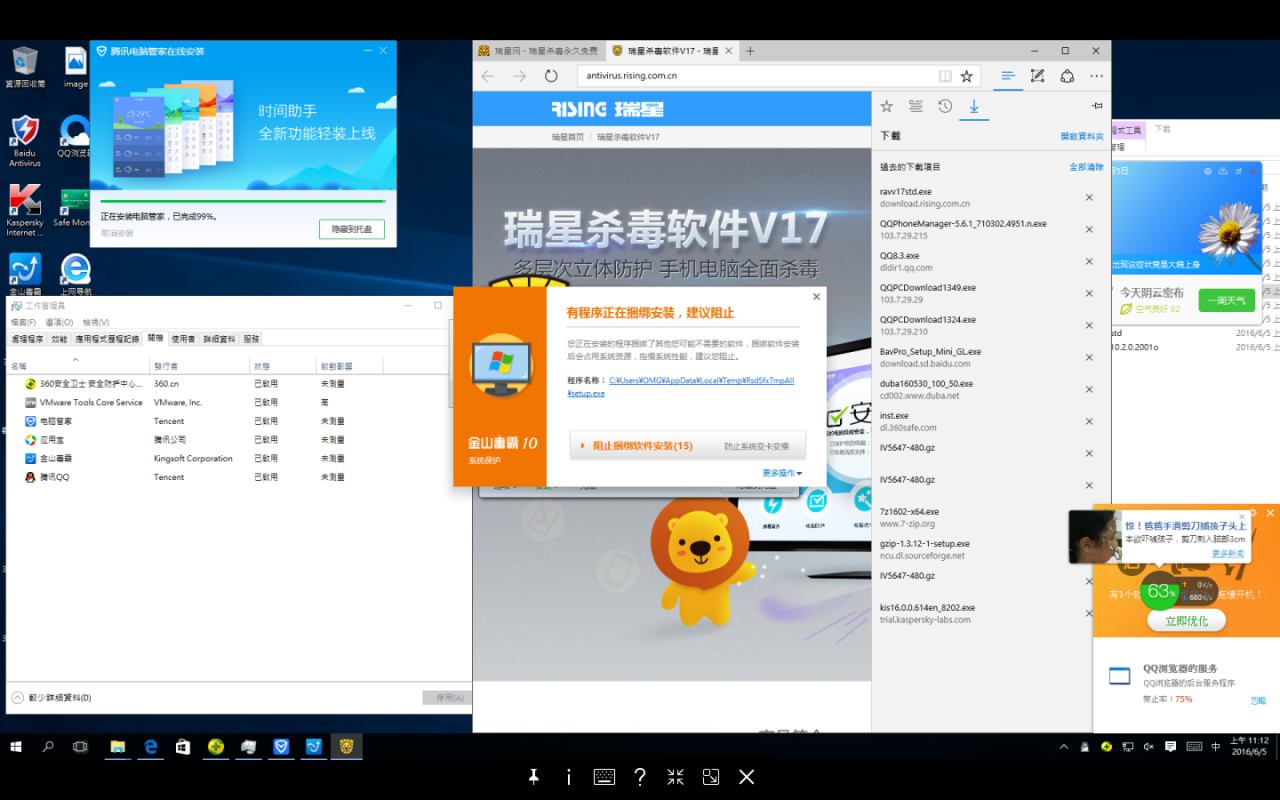Switch to 處理程序 tab in Task Manager
Image resolution: width=1280 pixels, height=800 pixels.
[27, 339]
